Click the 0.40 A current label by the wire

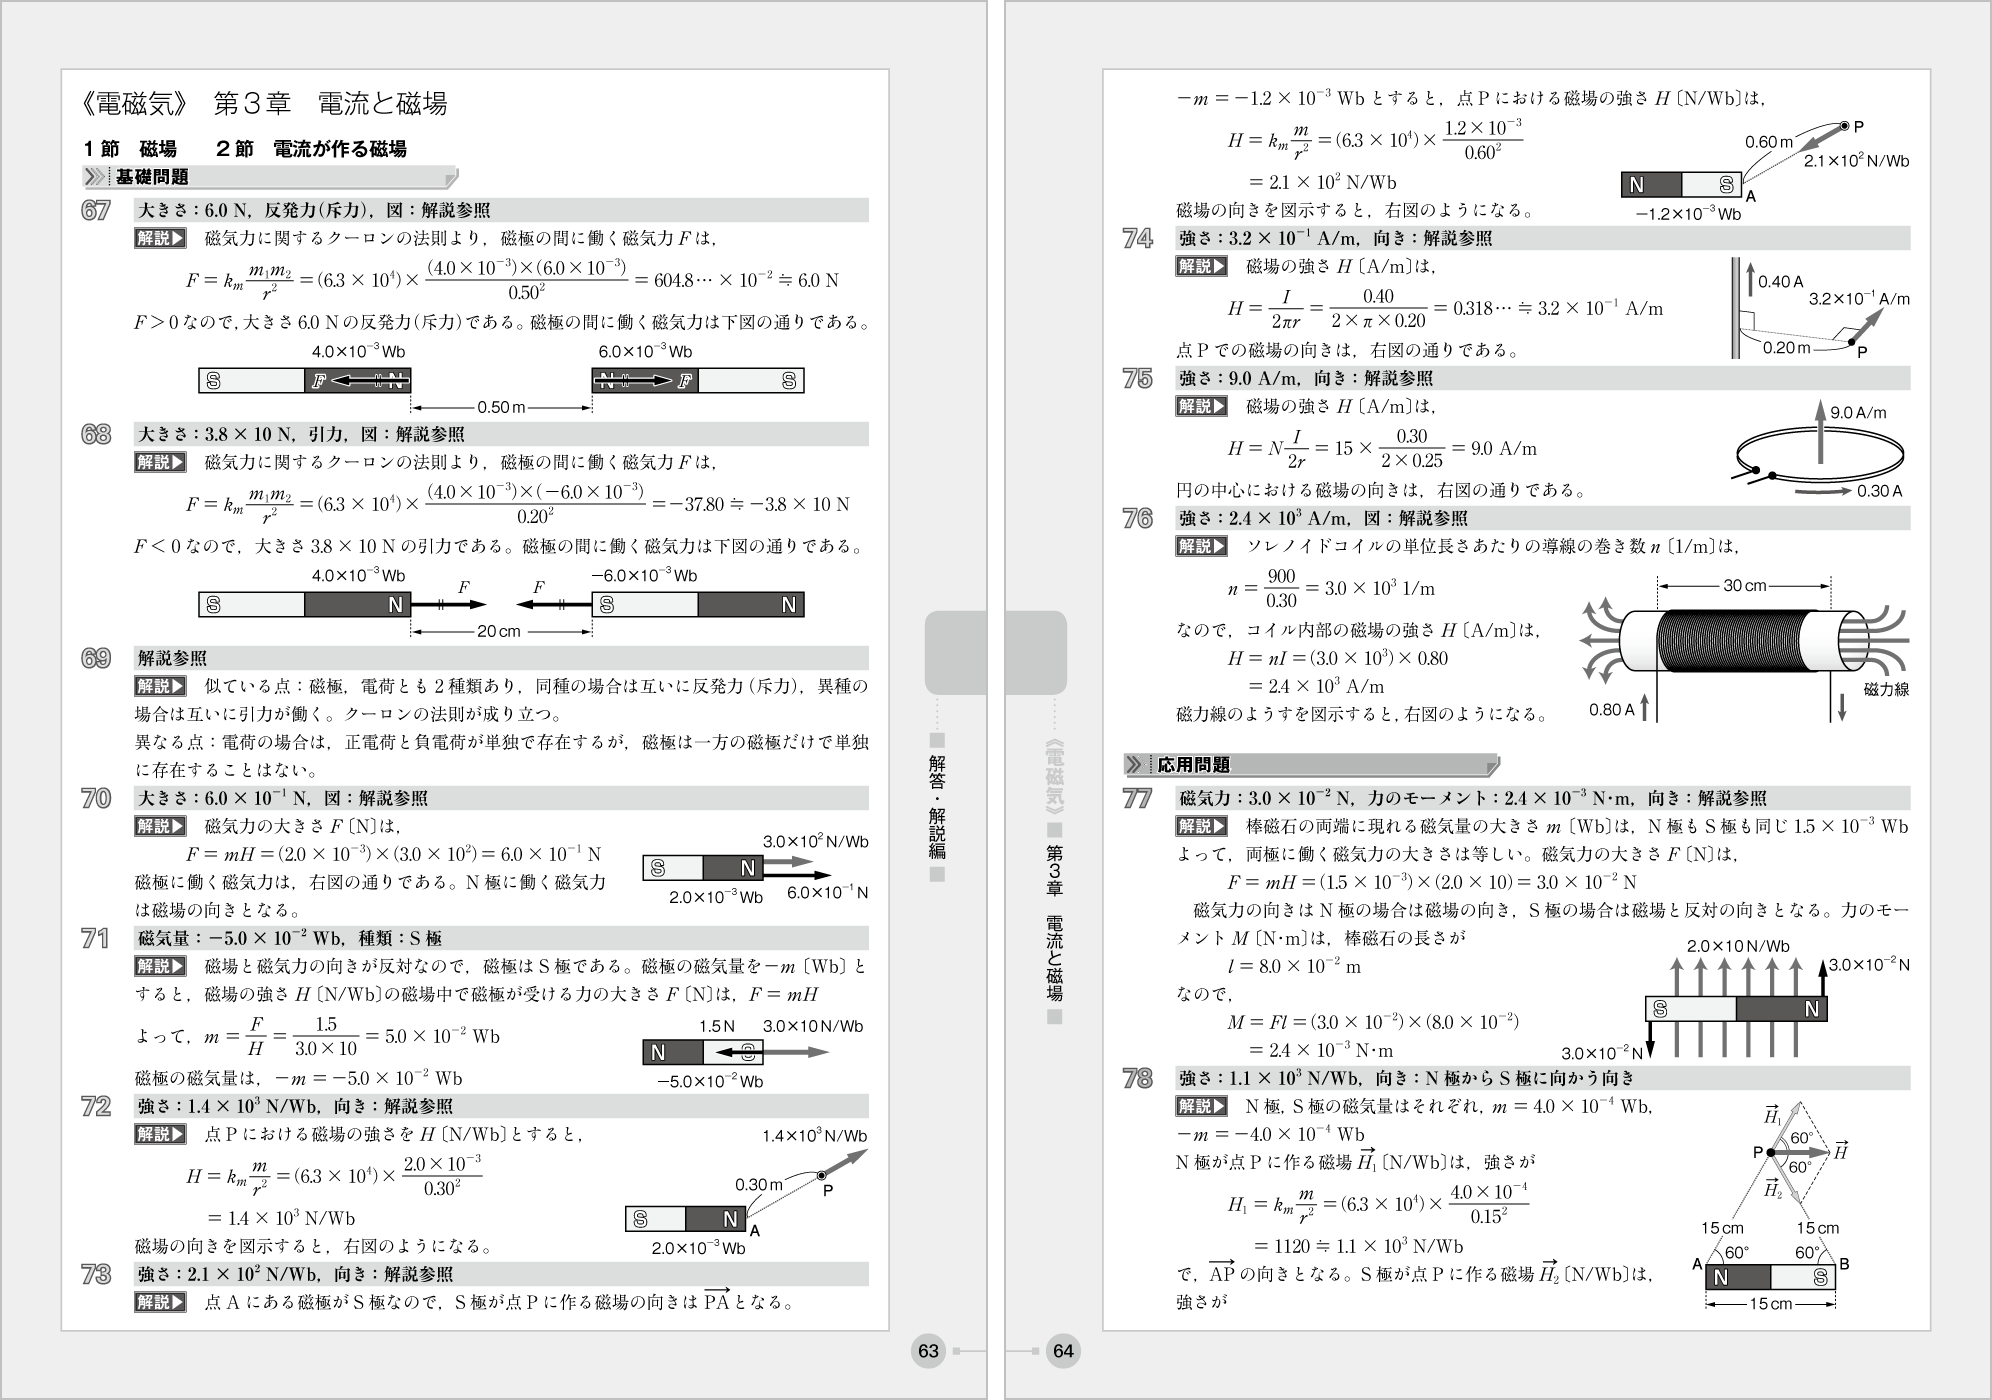(1781, 282)
